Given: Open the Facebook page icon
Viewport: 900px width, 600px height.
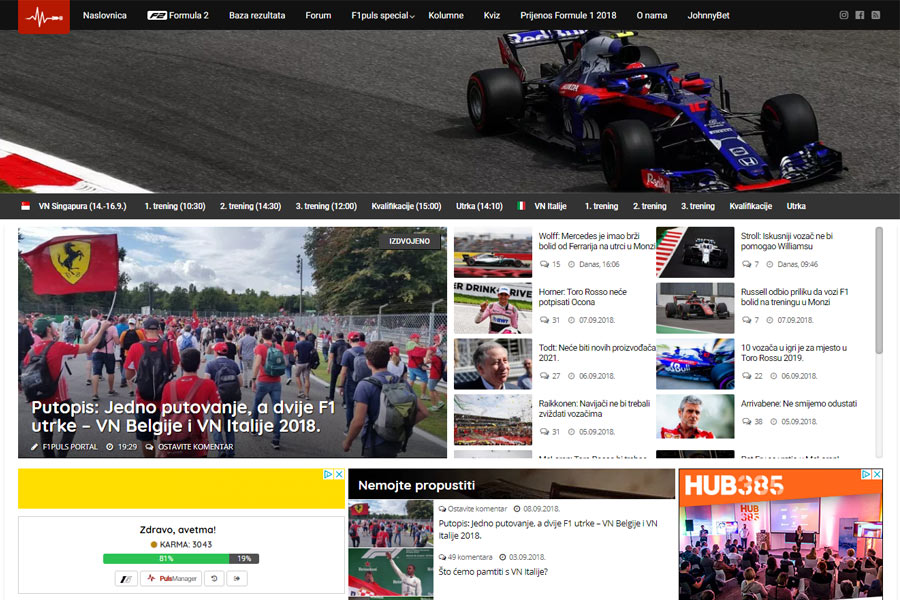Looking at the screenshot, I should 860,15.
